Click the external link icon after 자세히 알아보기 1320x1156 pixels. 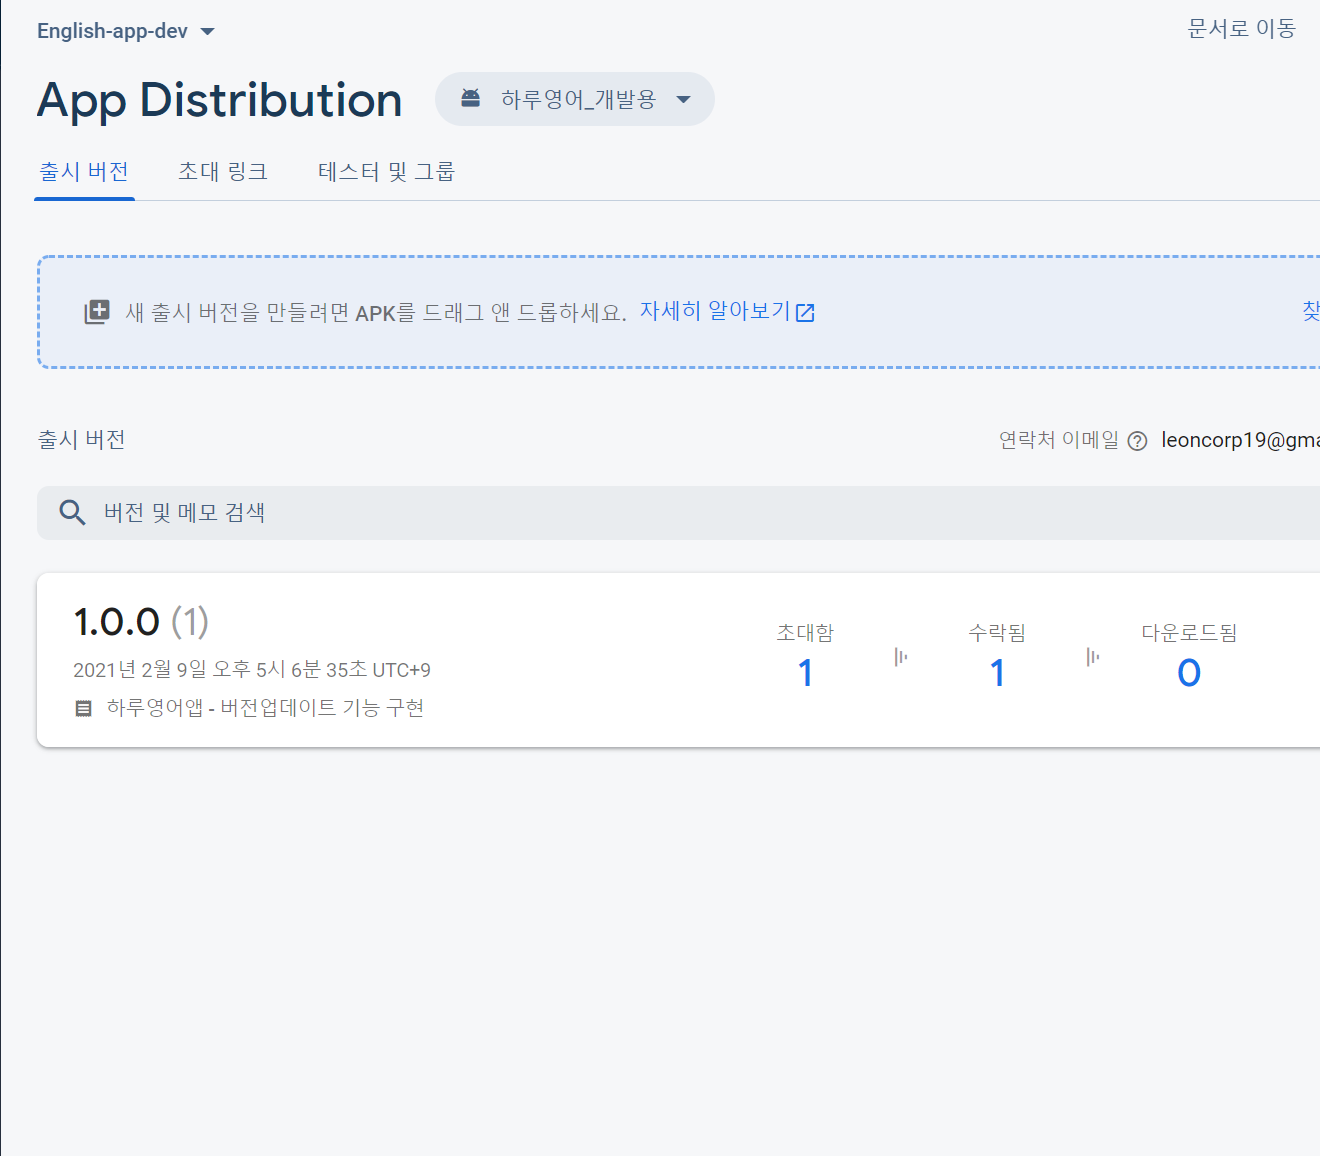(805, 313)
